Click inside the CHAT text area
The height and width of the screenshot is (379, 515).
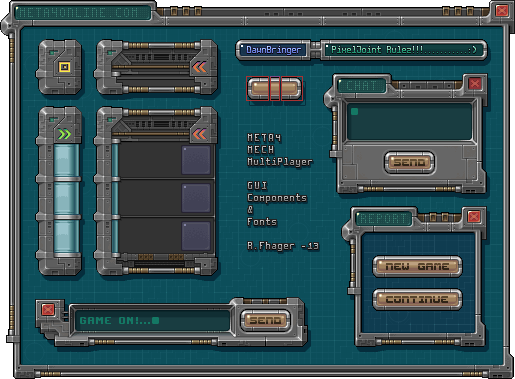click(409, 122)
